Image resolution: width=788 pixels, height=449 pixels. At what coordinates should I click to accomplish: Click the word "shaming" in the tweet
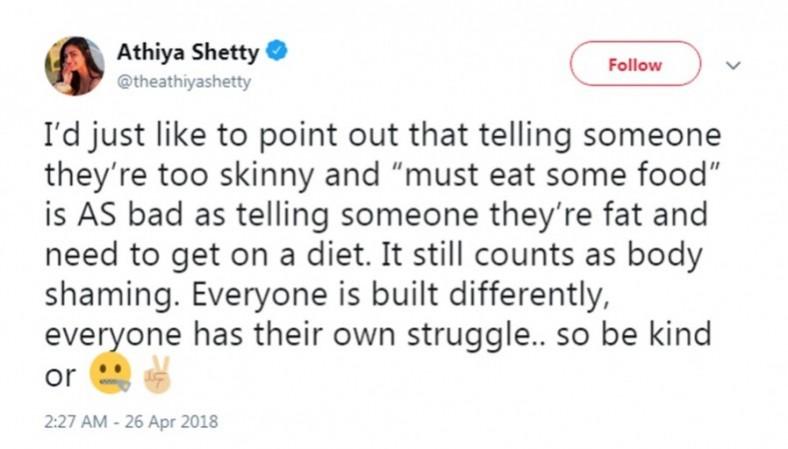[109, 296]
